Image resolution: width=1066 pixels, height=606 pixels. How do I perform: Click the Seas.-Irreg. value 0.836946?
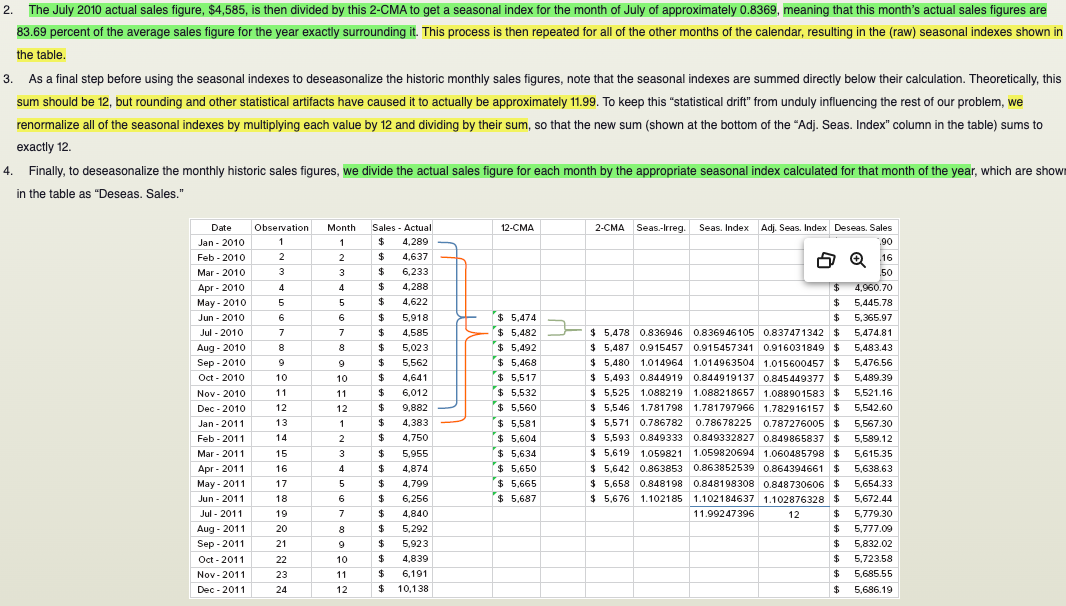(x=661, y=333)
